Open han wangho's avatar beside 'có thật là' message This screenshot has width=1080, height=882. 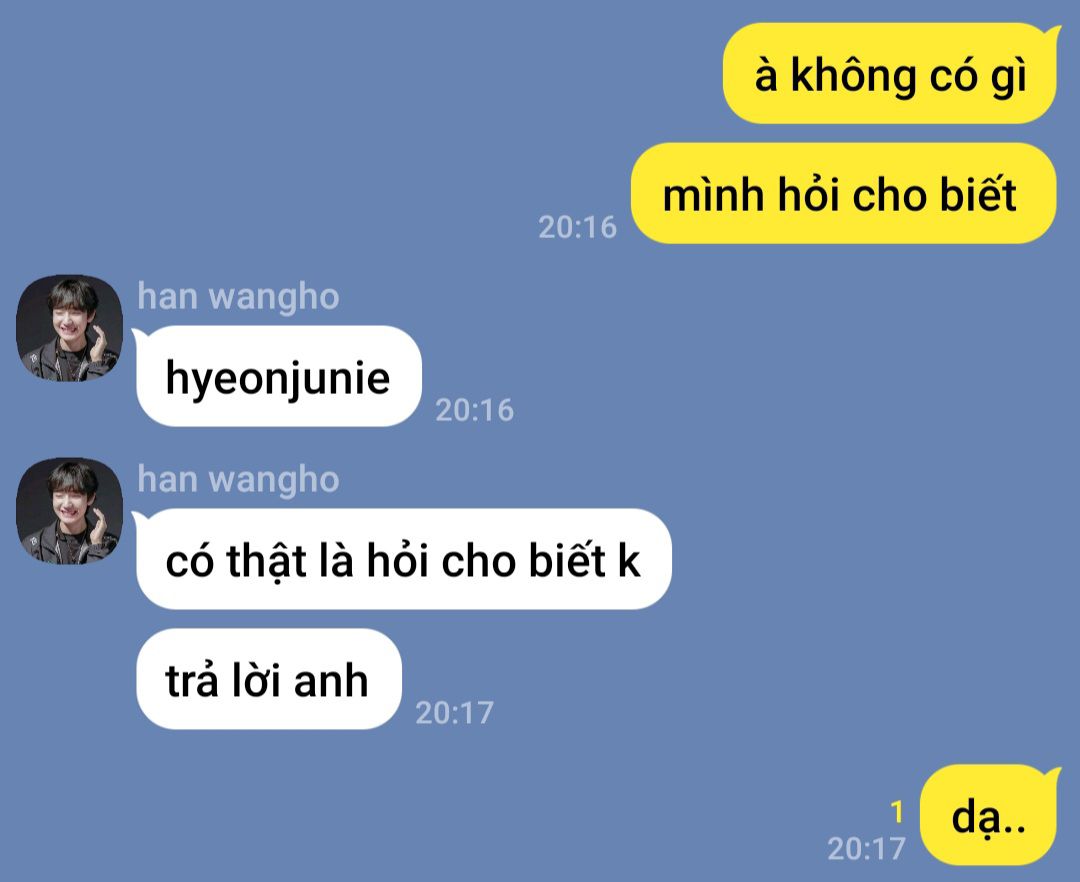[70, 511]
